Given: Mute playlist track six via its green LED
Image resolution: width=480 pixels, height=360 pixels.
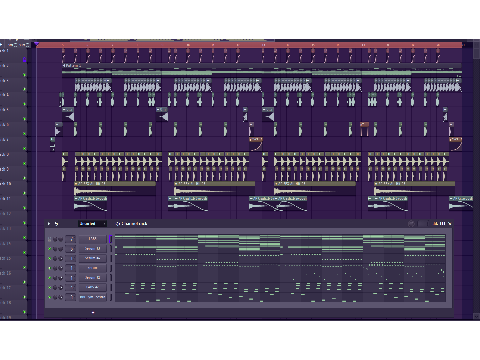Looking at the screenshot, I should click(24, 134).
